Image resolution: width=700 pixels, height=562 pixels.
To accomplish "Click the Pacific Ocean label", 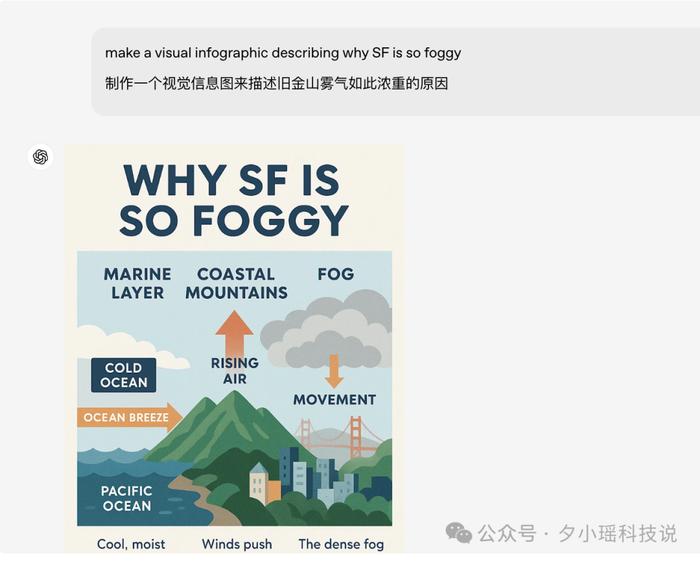I will click(127, 498).
